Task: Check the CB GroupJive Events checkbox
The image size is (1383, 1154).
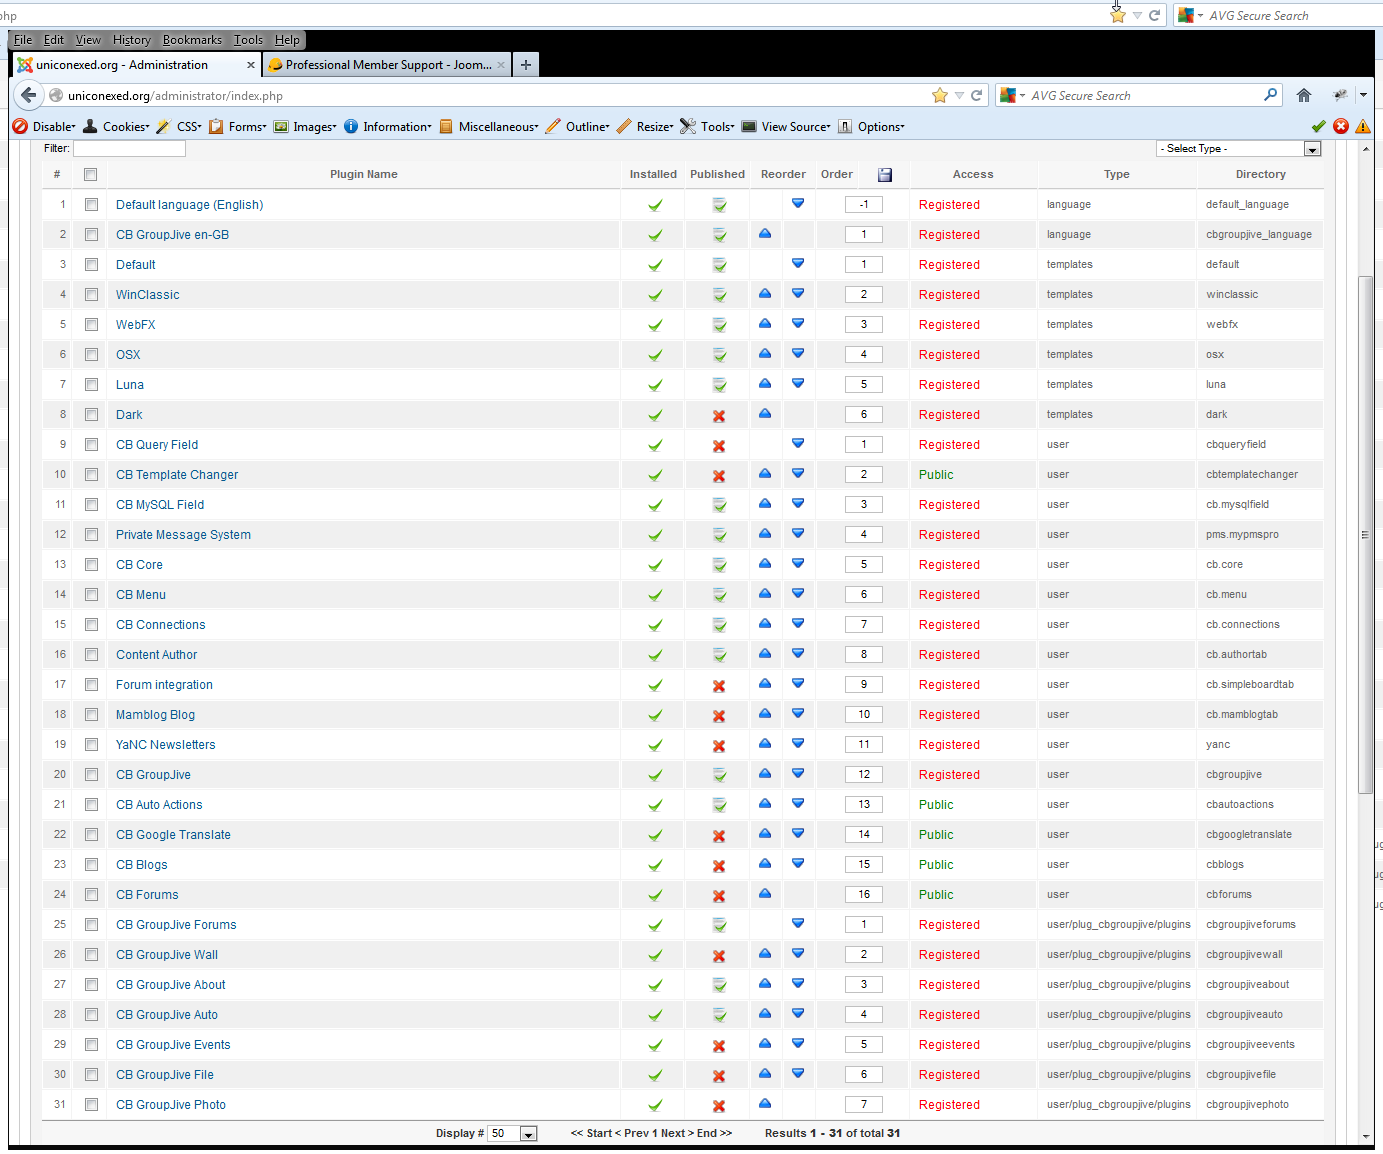Action: (x=91, y=1045)
